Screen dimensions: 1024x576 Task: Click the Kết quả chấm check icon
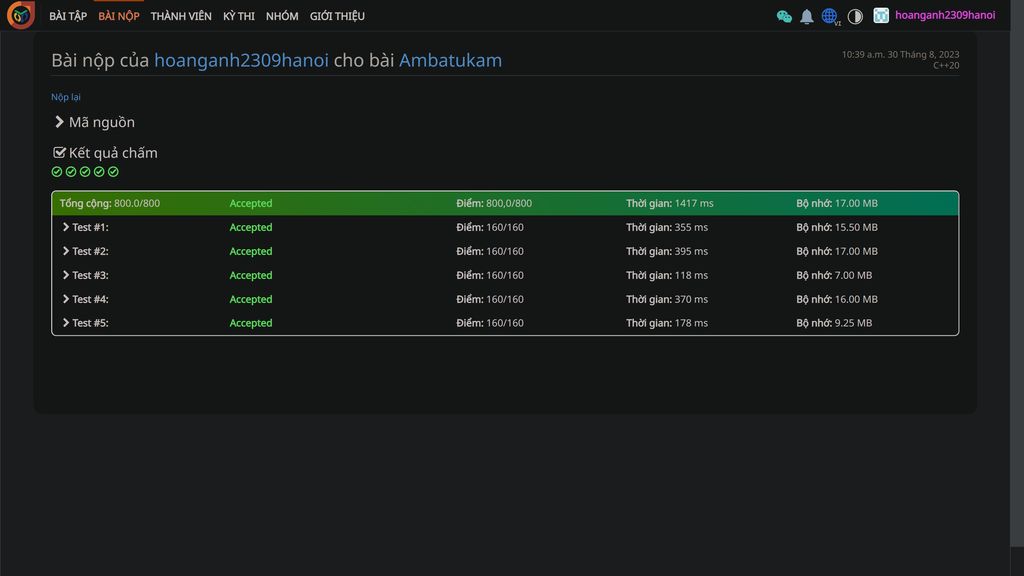click(x=59, y=153)
